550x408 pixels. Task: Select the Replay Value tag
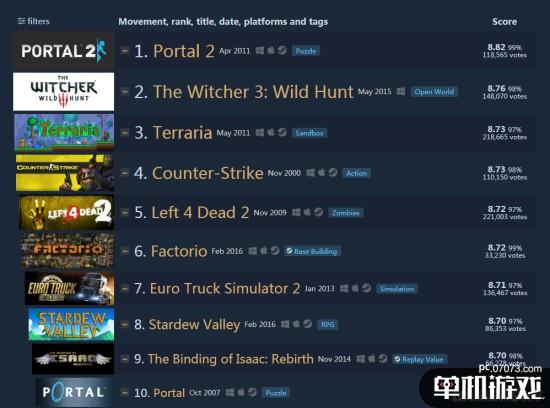[420, 359]
